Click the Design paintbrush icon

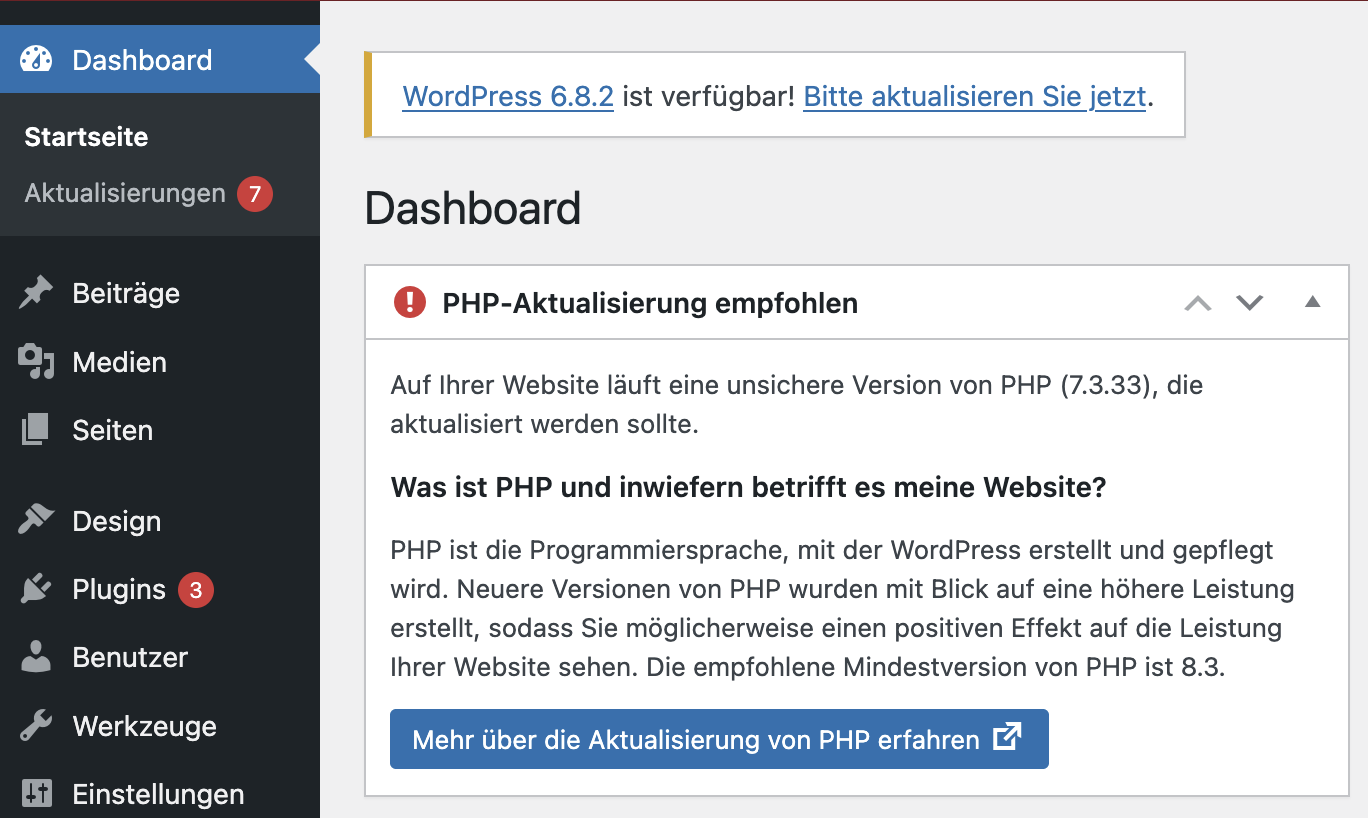(36, 521)
